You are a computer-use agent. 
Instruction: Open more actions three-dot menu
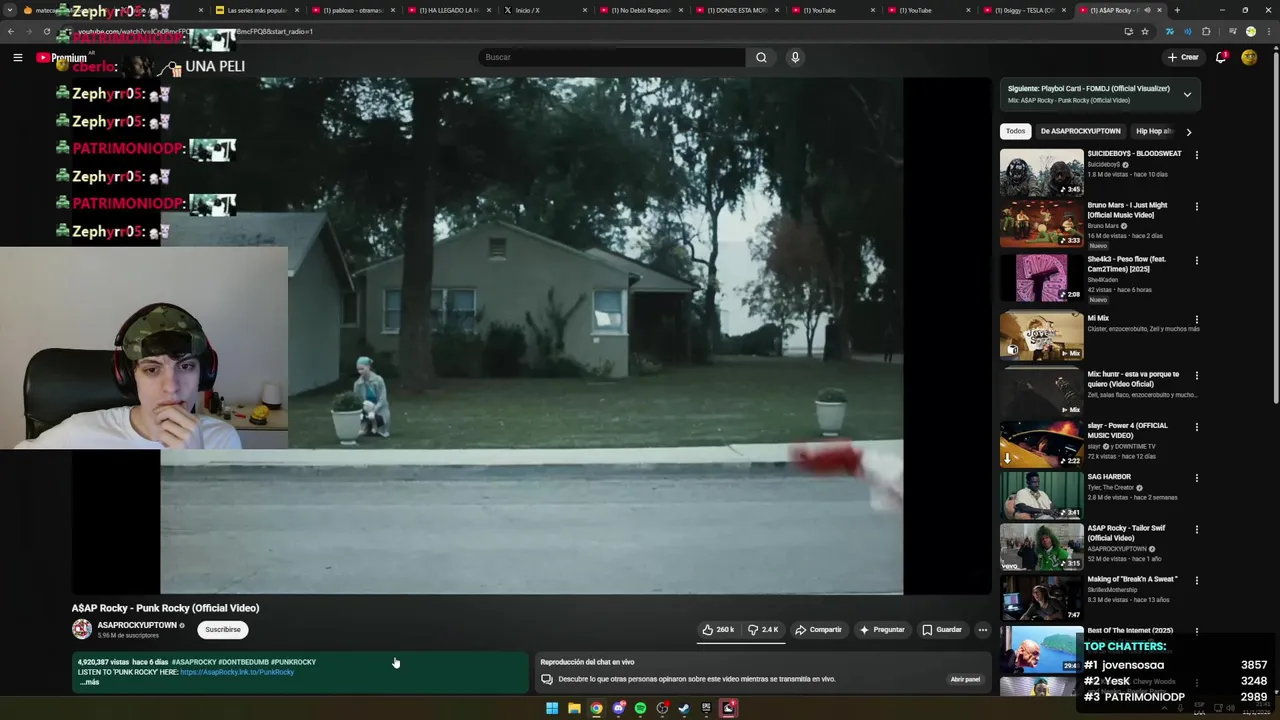click(983, 630)
